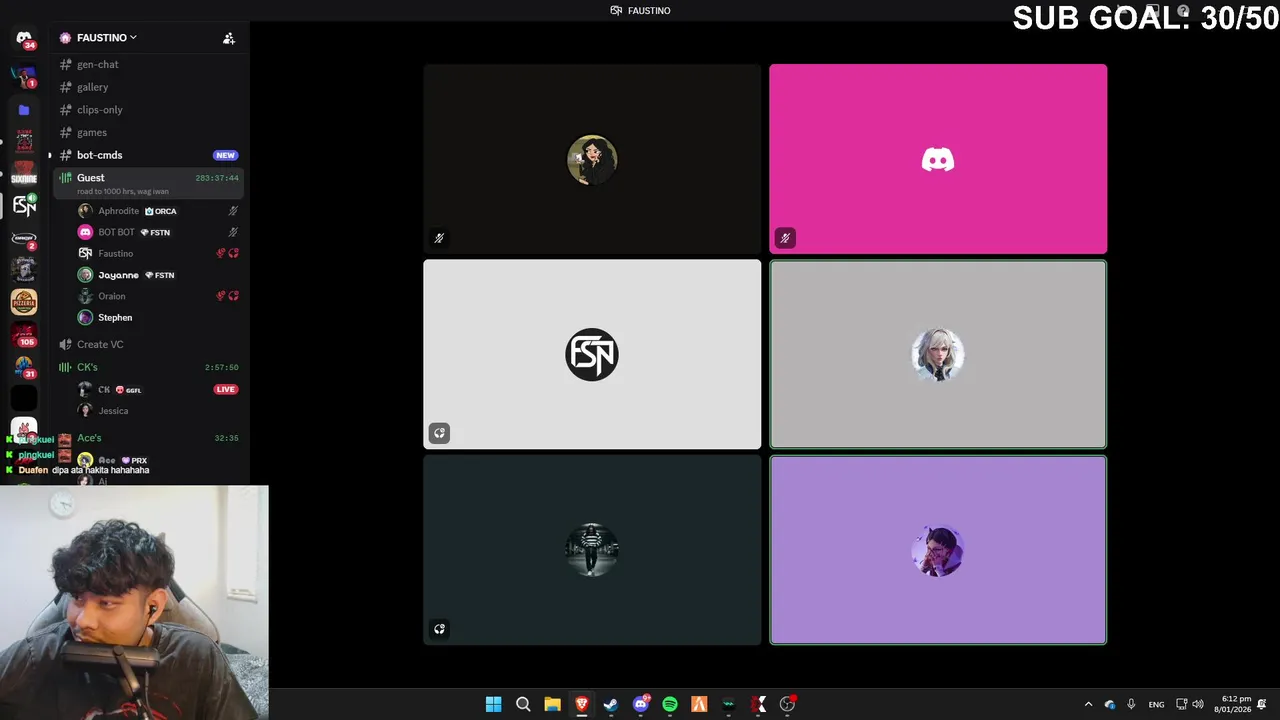Focus the gray tile with white-haired avatar
The width and height of the screenshot is (1280, 720).
pyautogui.click(x=938, y=354)
